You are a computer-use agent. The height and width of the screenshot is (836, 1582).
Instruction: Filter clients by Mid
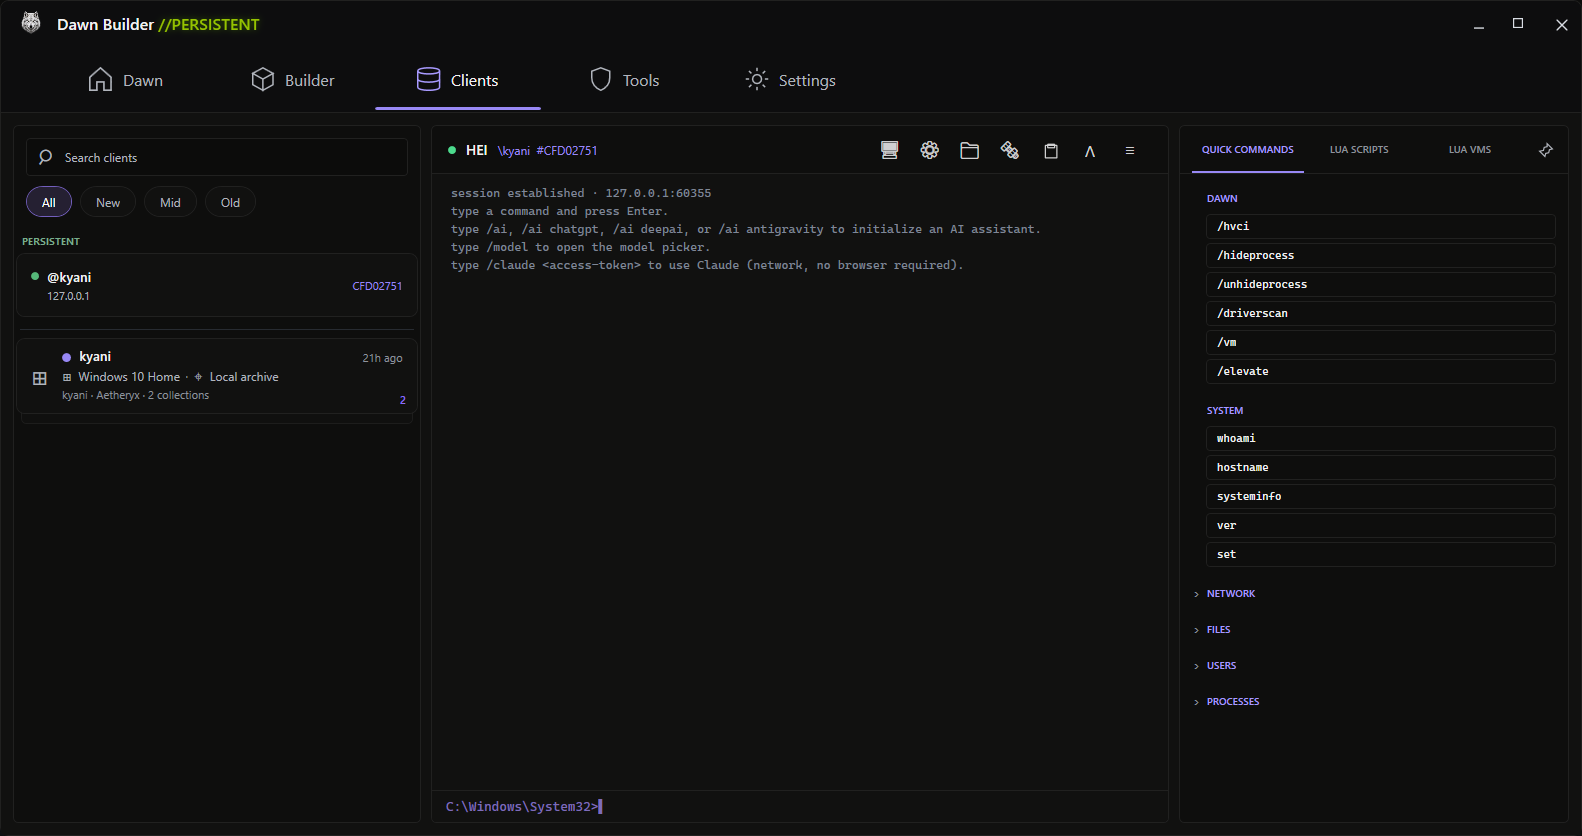point(171,202)
